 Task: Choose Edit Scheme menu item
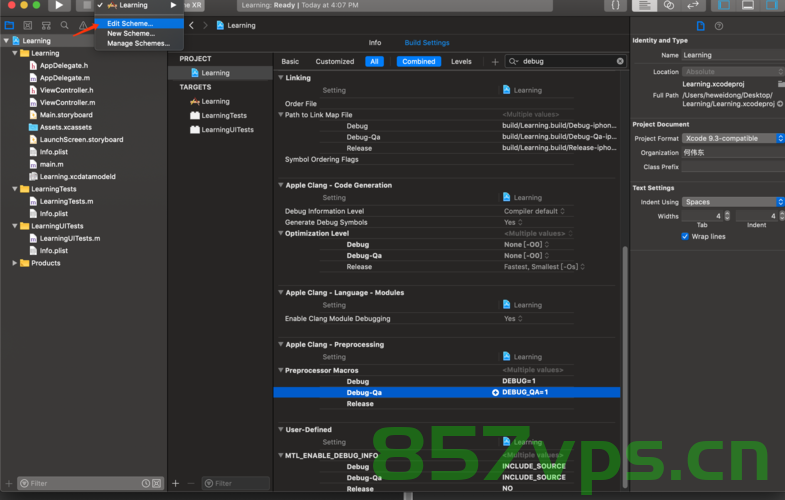139,24
